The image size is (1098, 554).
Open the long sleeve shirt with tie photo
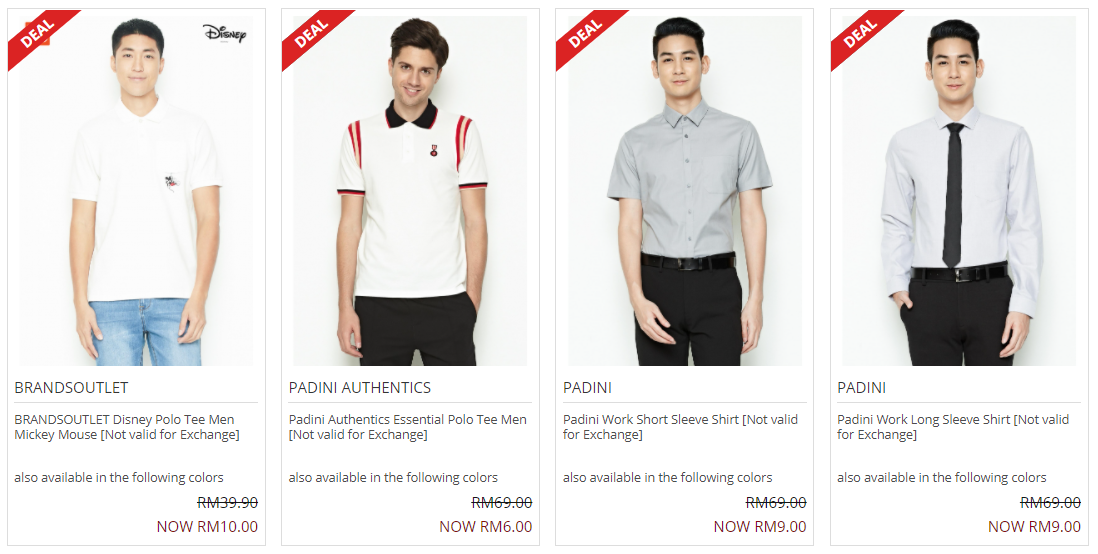click(959, 191)
